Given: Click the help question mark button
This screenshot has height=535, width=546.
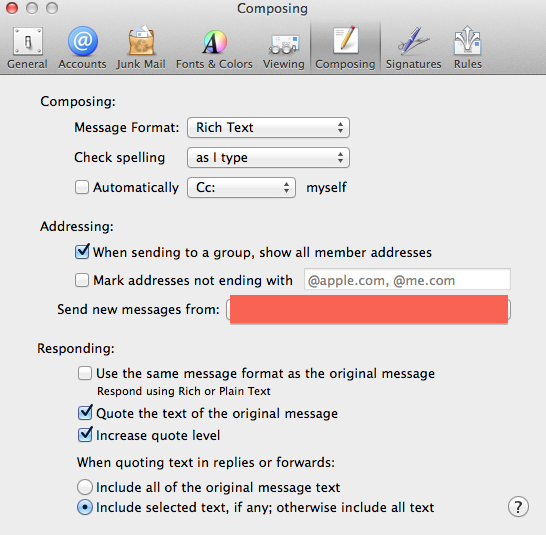Looking at the screenshot, I should click(518, 507).
